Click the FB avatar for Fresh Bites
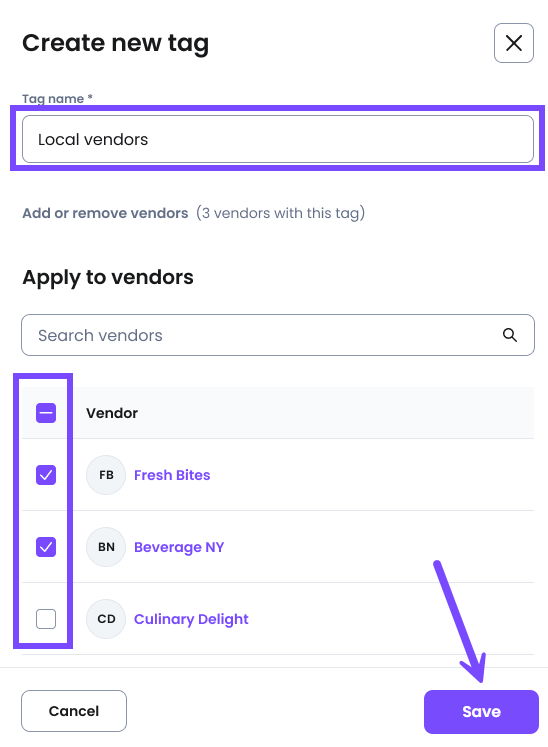The image size is (548, 747). point(106,475)
